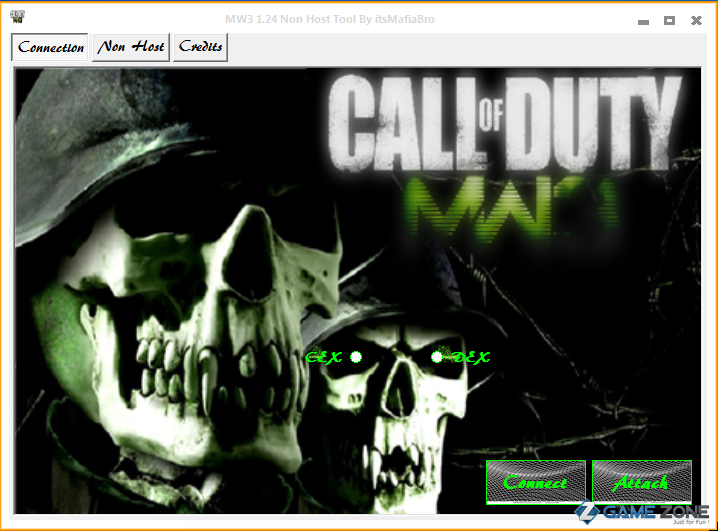Open the Non Host tab
The width and height of the screenshot is (718, 531).
[131, 47]
